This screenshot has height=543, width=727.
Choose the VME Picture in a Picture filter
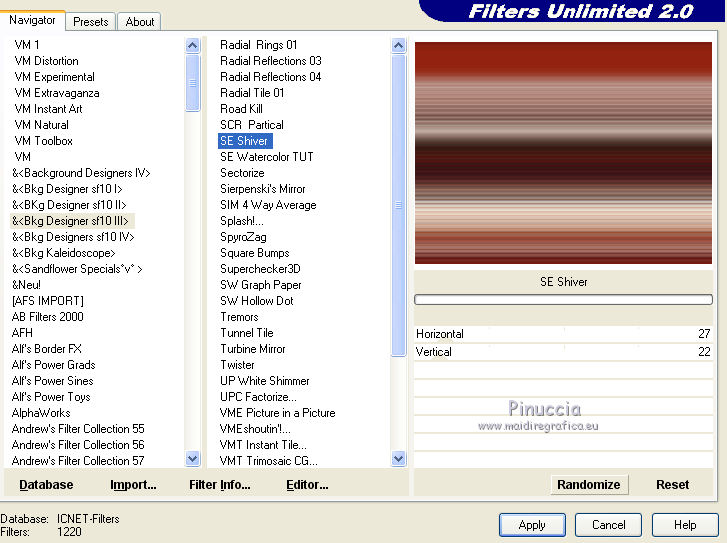tap(278, 413)
